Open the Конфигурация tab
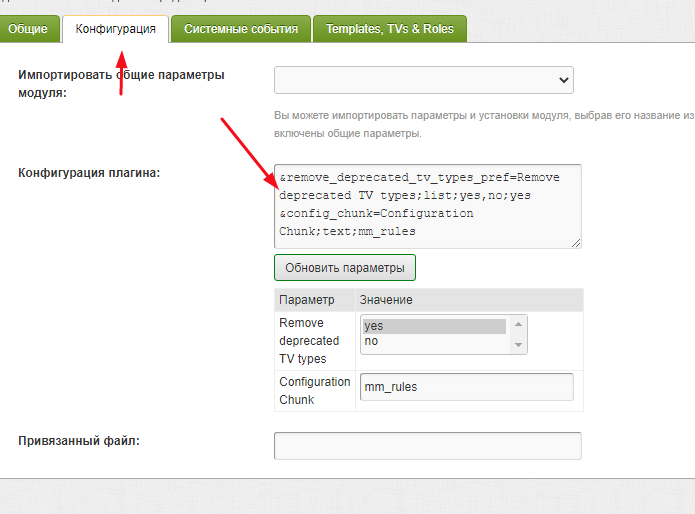695x514 pixels. point(115,29)
